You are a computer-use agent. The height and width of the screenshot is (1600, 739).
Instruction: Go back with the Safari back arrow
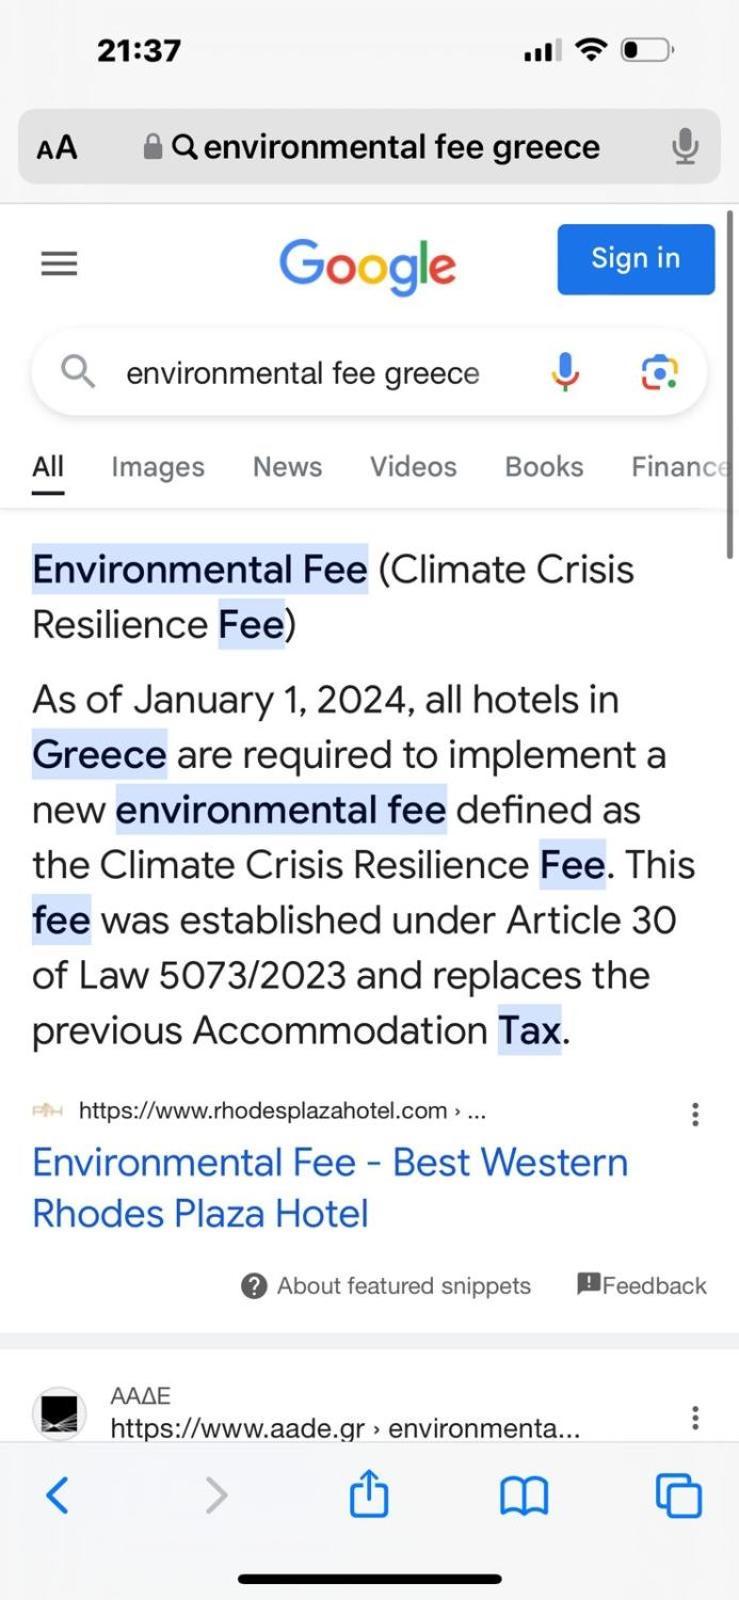[x=58, y=1496]
